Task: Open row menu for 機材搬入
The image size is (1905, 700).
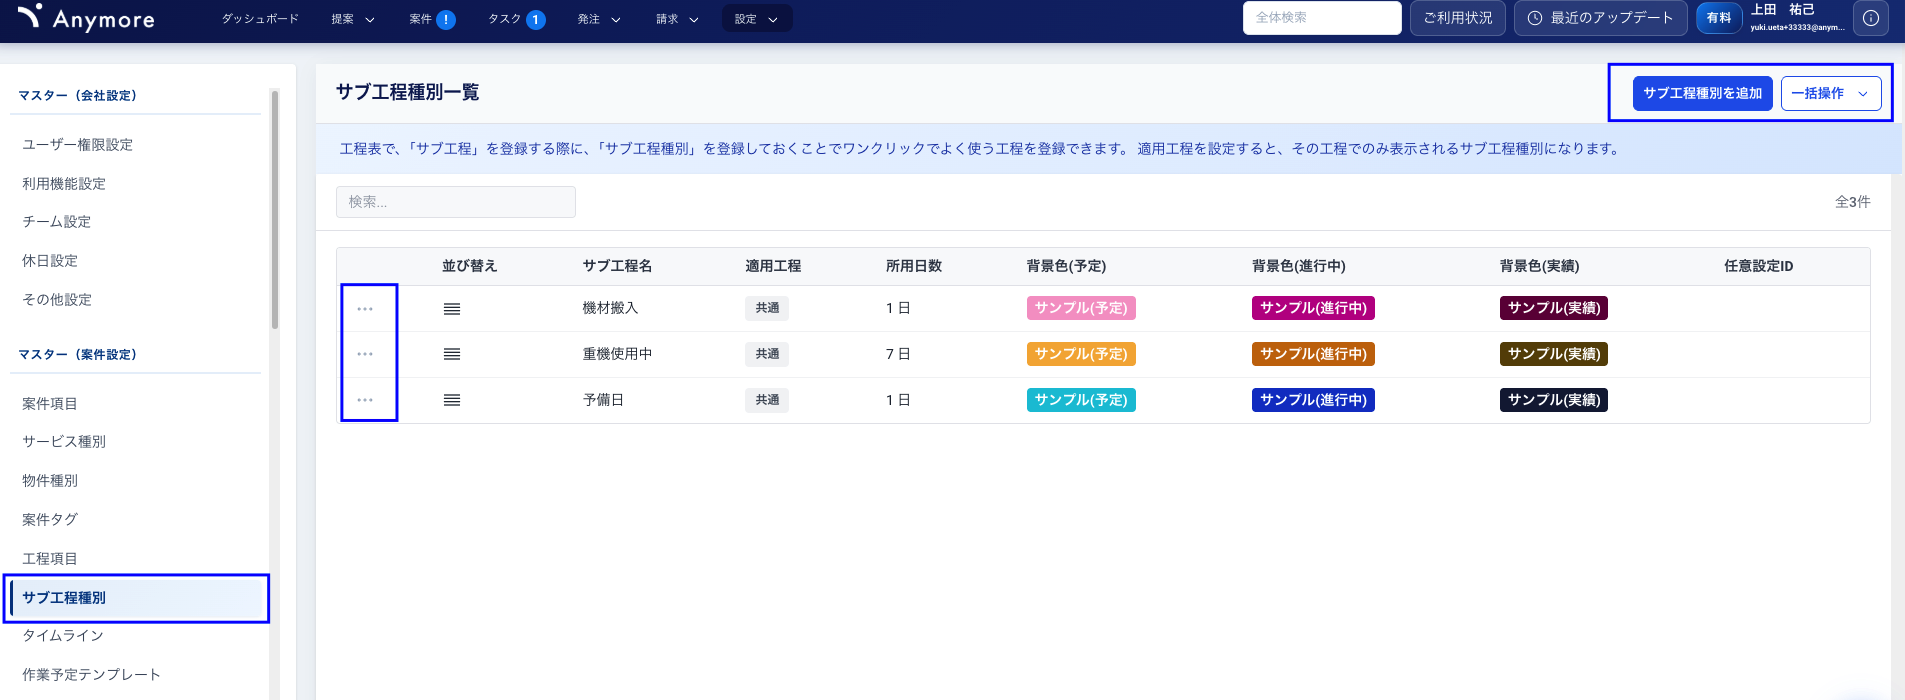Action: 365,309
